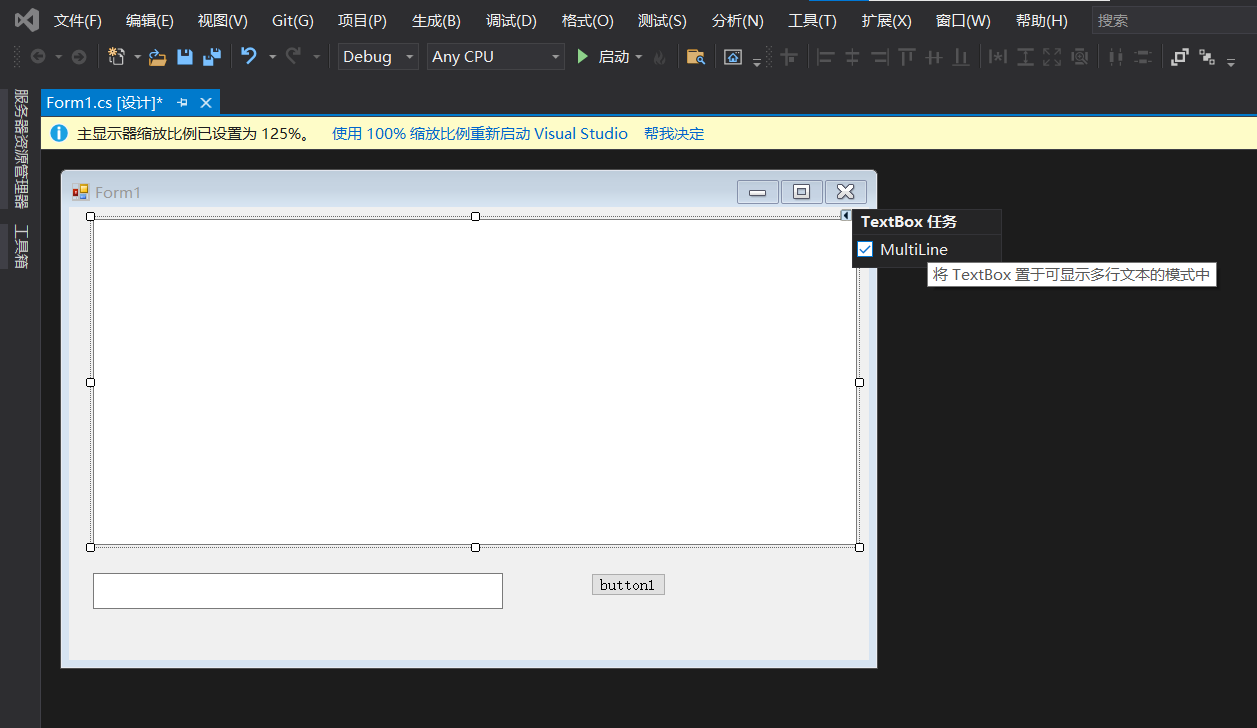Select the button1 control on the form
This screenshot has width=1257, height=728.
tap(628, 585)
